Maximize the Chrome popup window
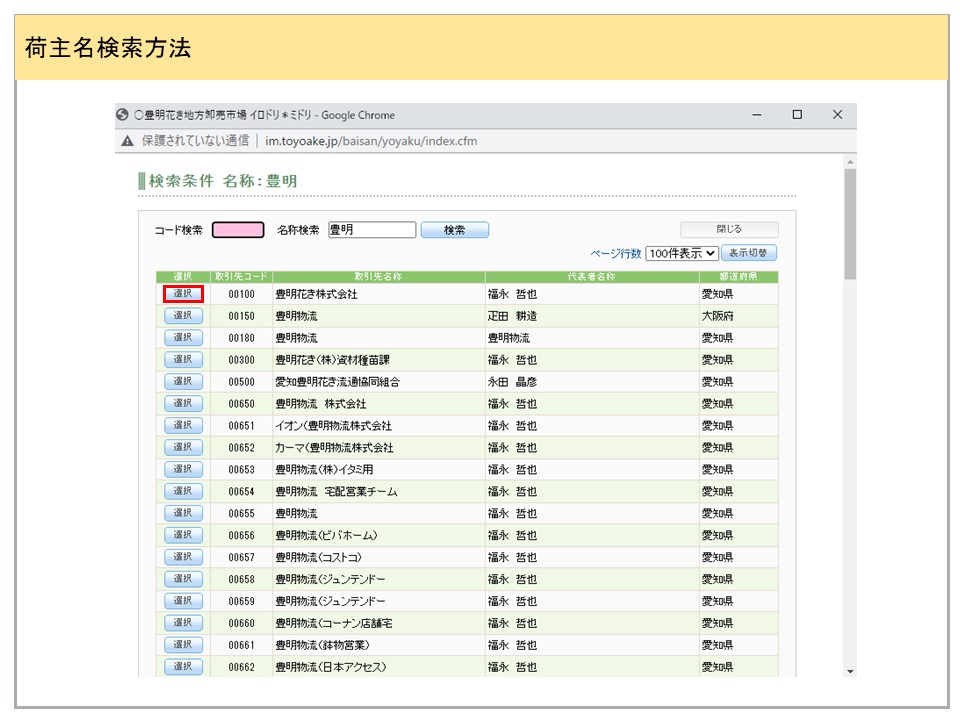Viewport: 960px width, 720px height. point(797,115)
